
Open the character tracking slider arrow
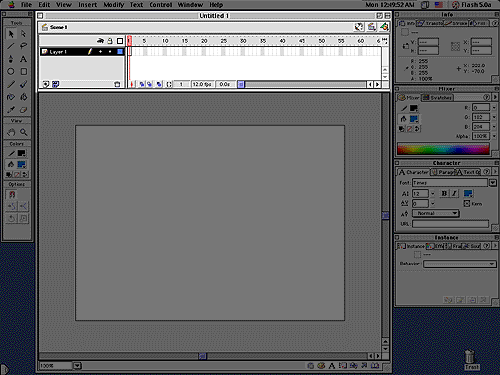pos(432,203)
